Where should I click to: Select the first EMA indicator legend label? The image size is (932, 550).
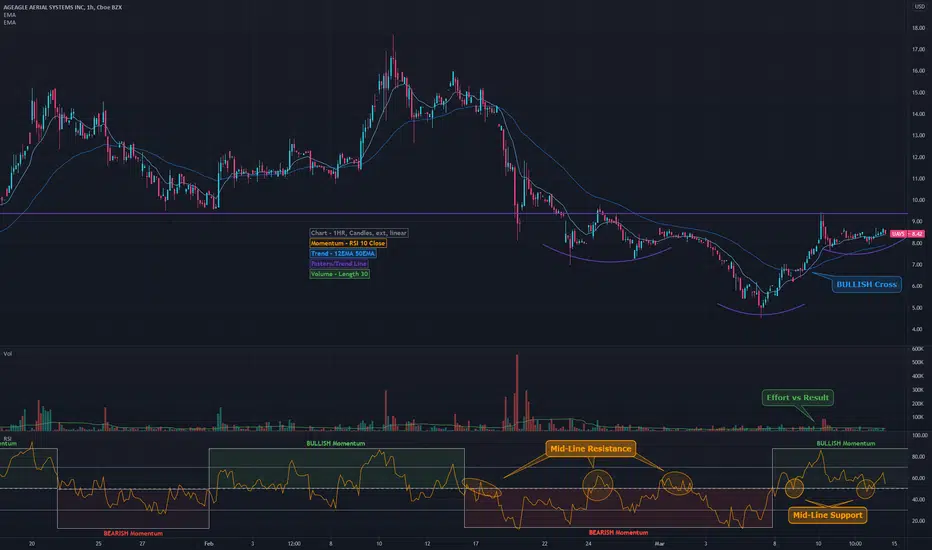tap(10, 15)
